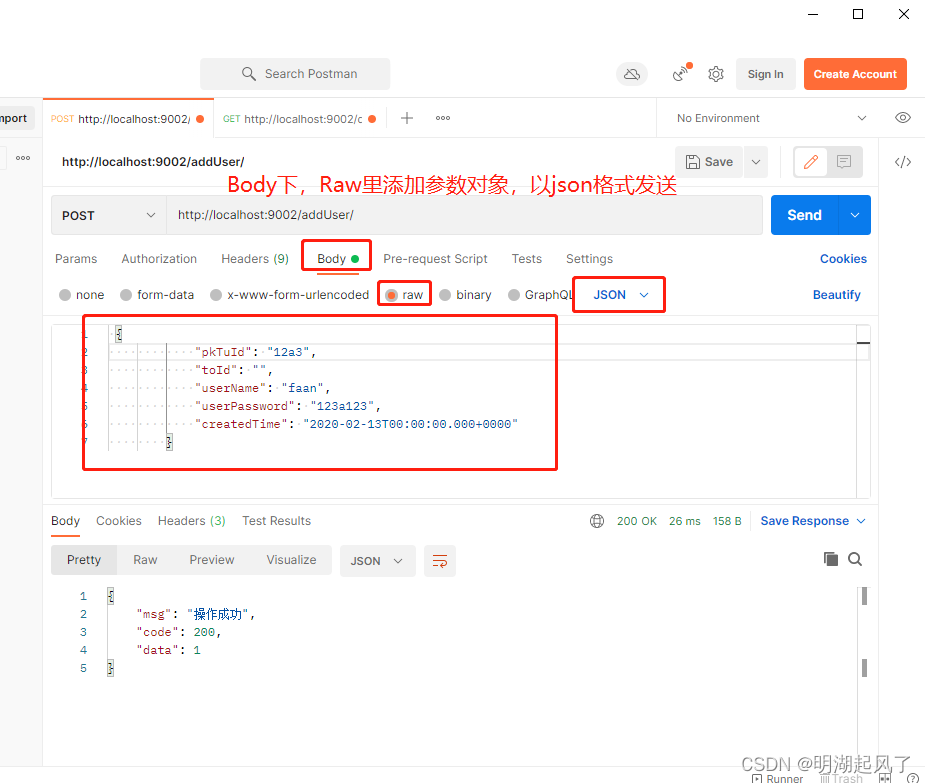Select the binary body type radio

tap(445, 294)
